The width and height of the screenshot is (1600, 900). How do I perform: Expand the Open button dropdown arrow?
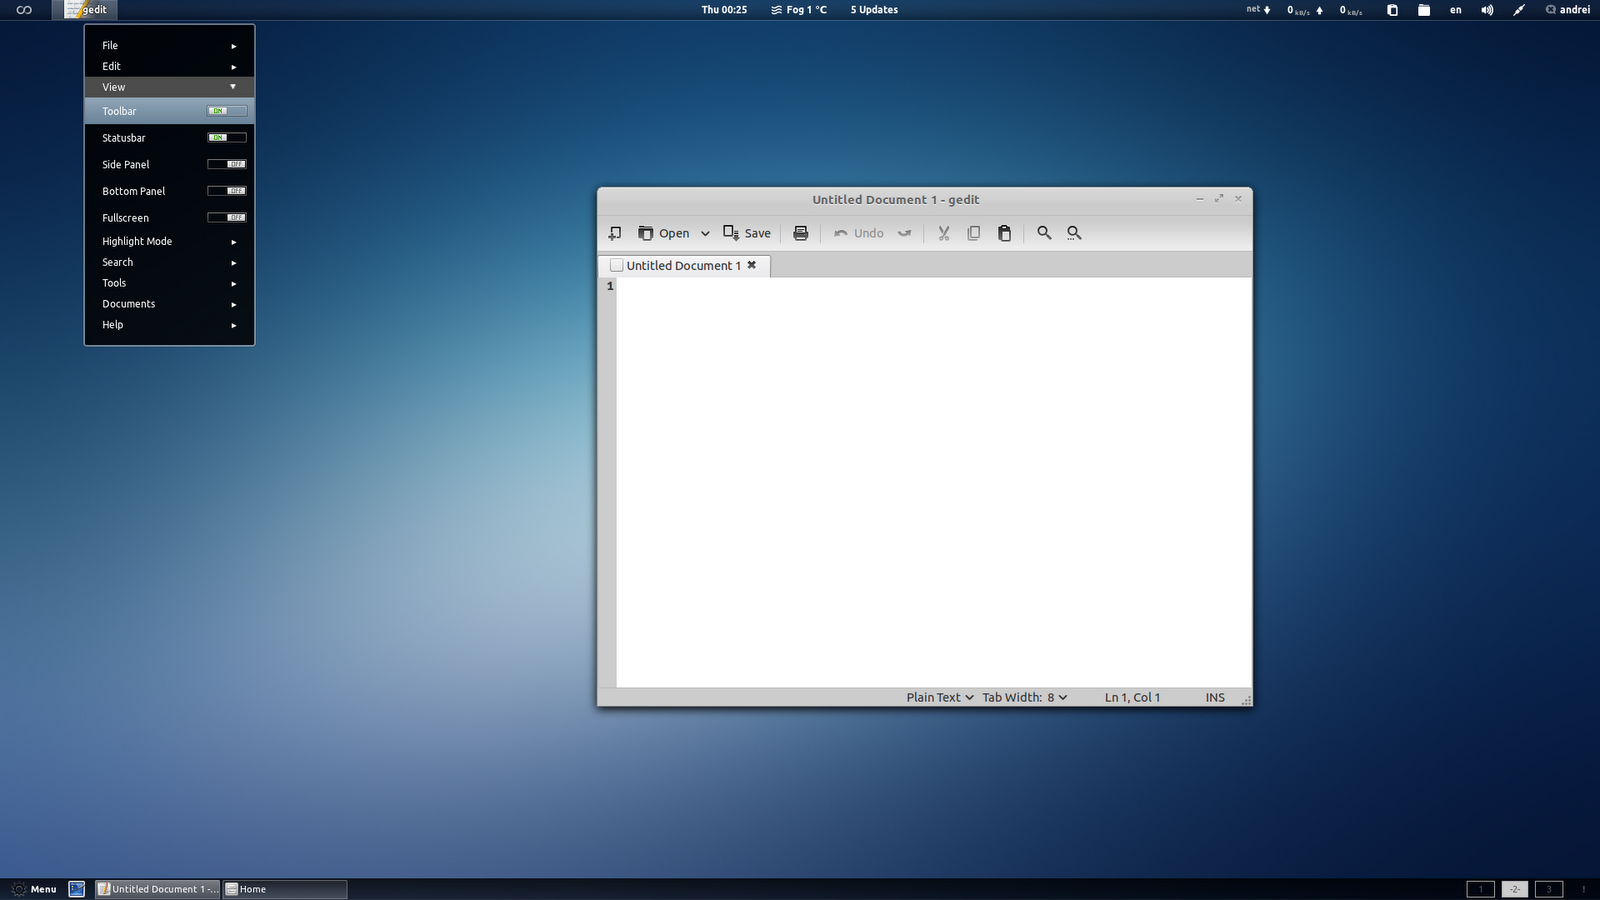pos(705,232)
